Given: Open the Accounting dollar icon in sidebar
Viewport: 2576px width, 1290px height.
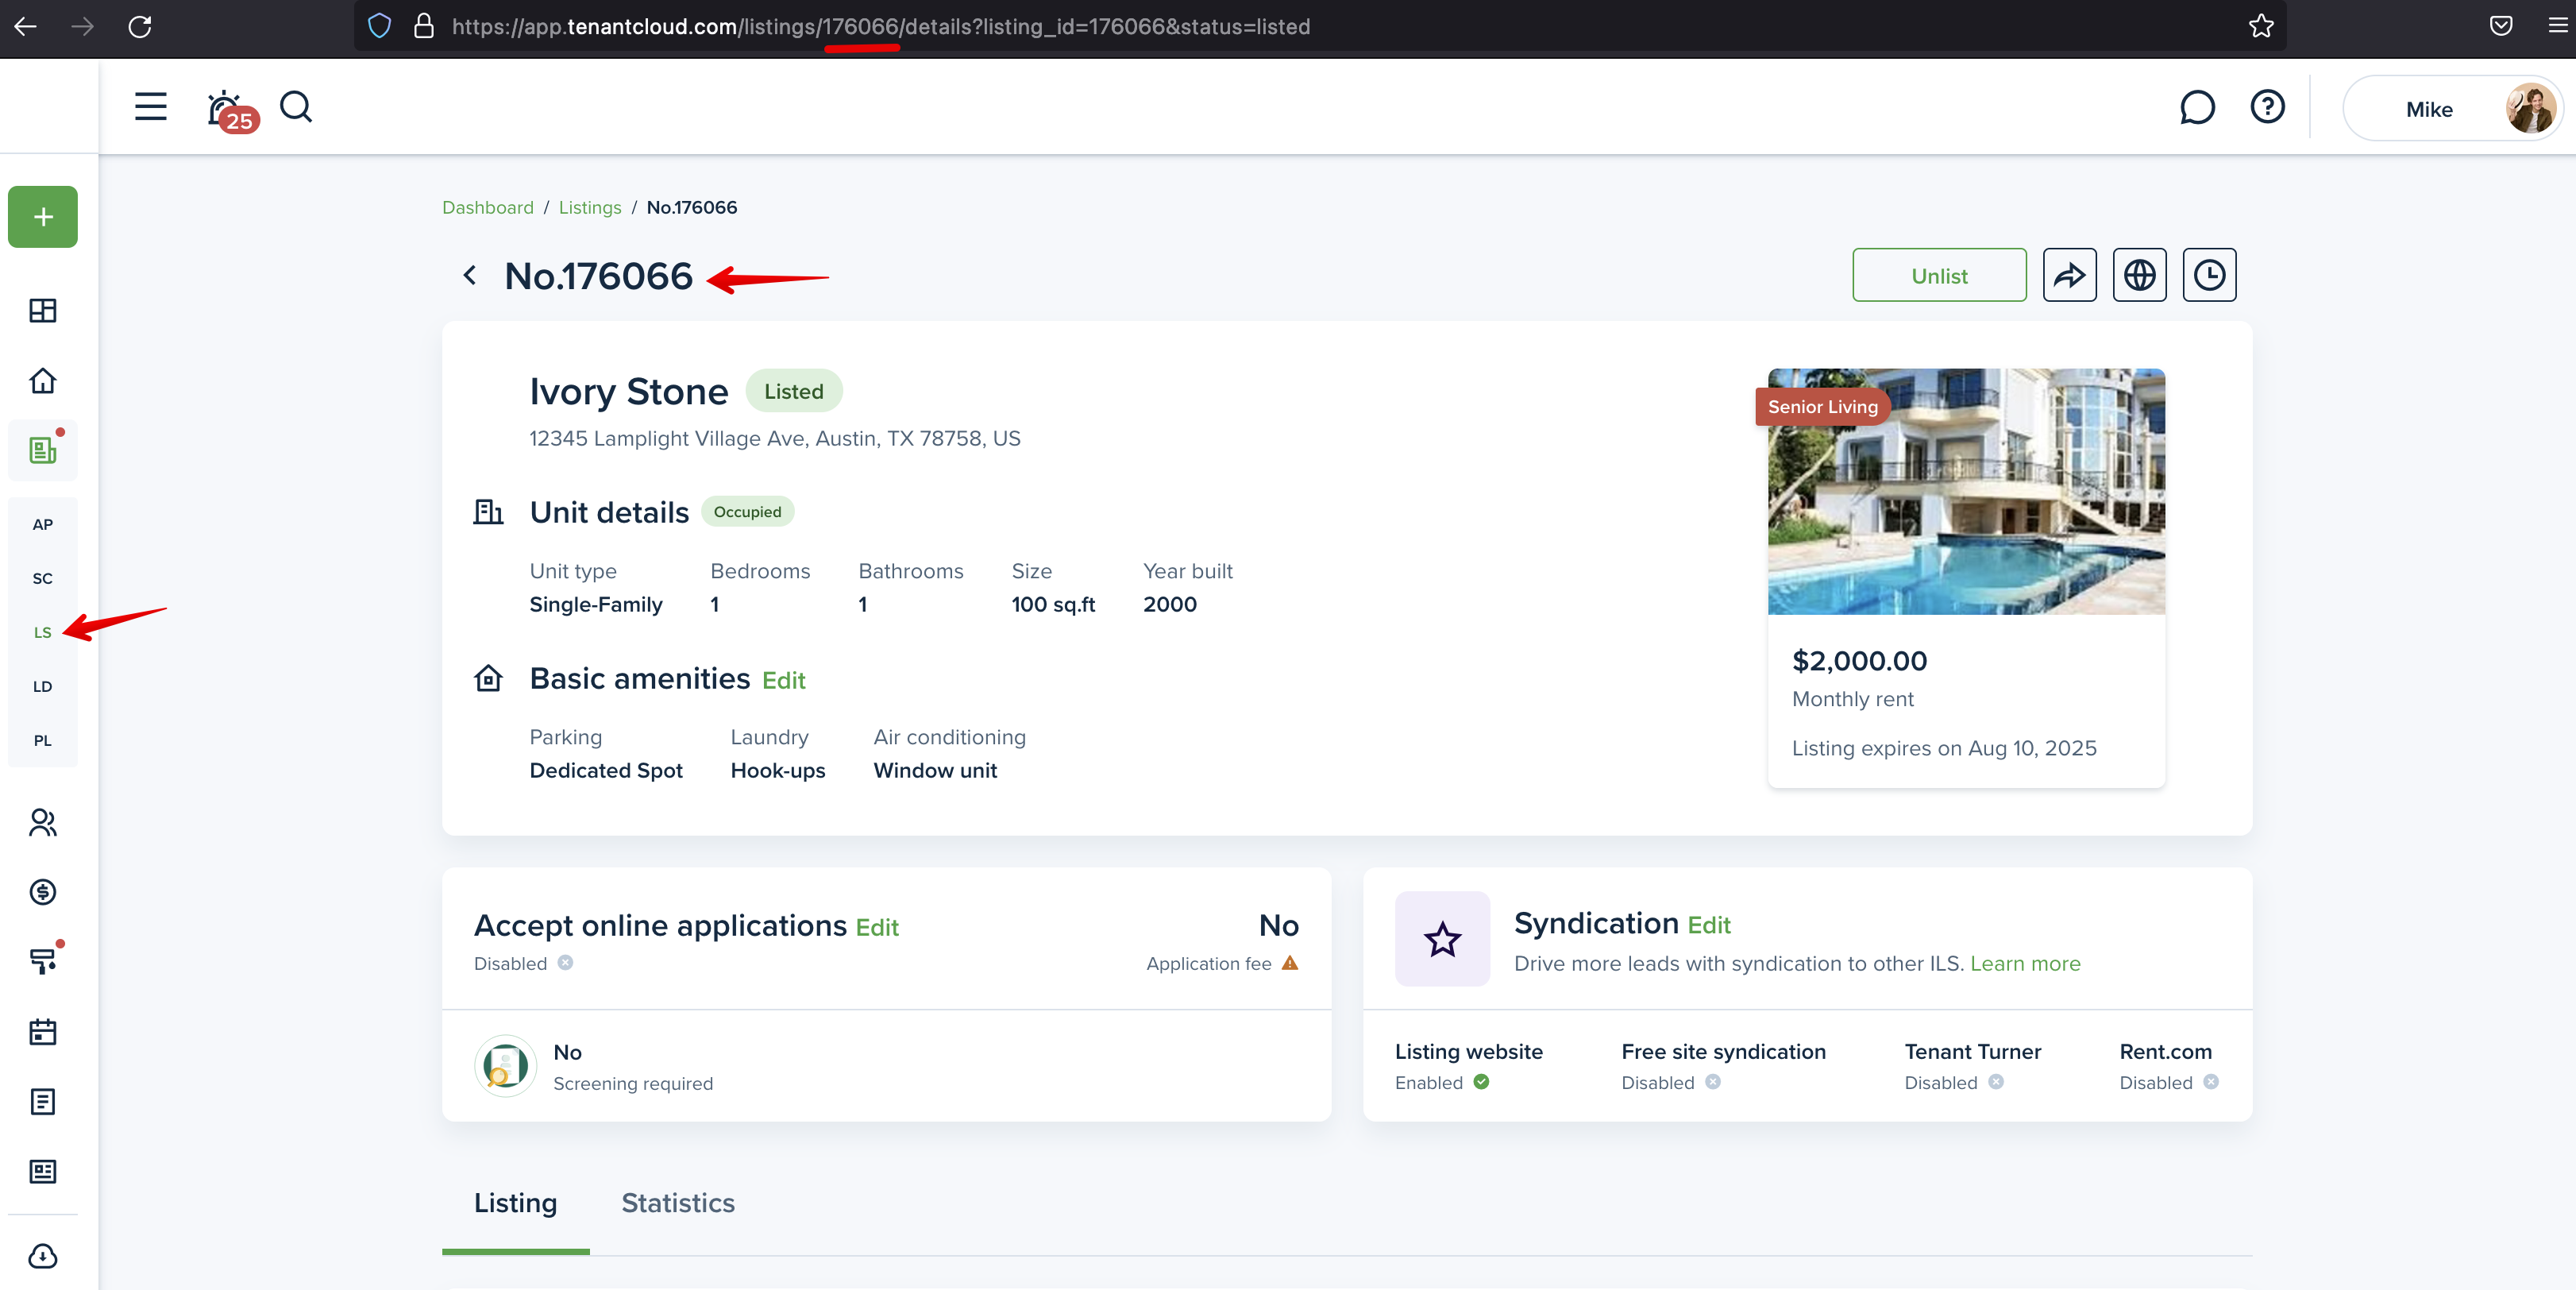Looking at the screenshot, I should coord(43,892).
